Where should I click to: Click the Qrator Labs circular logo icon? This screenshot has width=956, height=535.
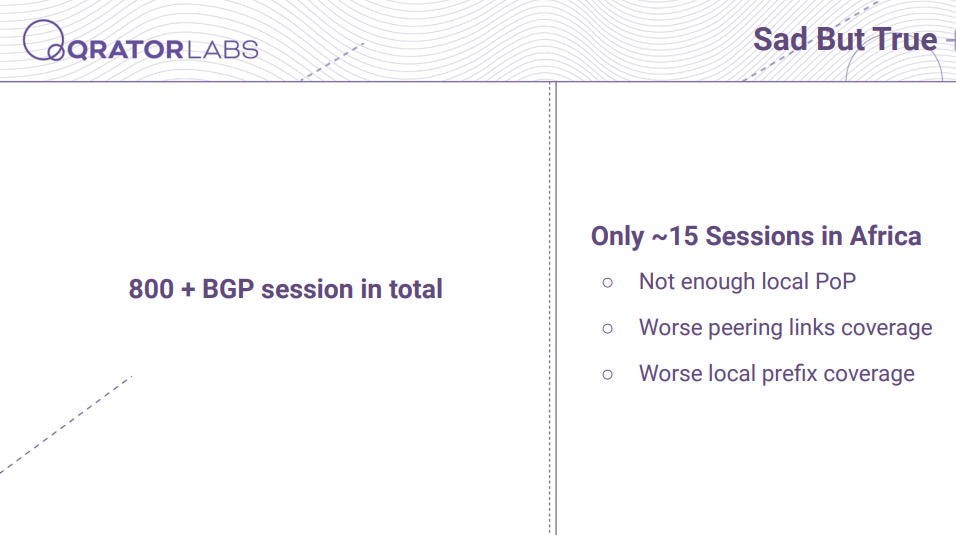coord(44,40)
